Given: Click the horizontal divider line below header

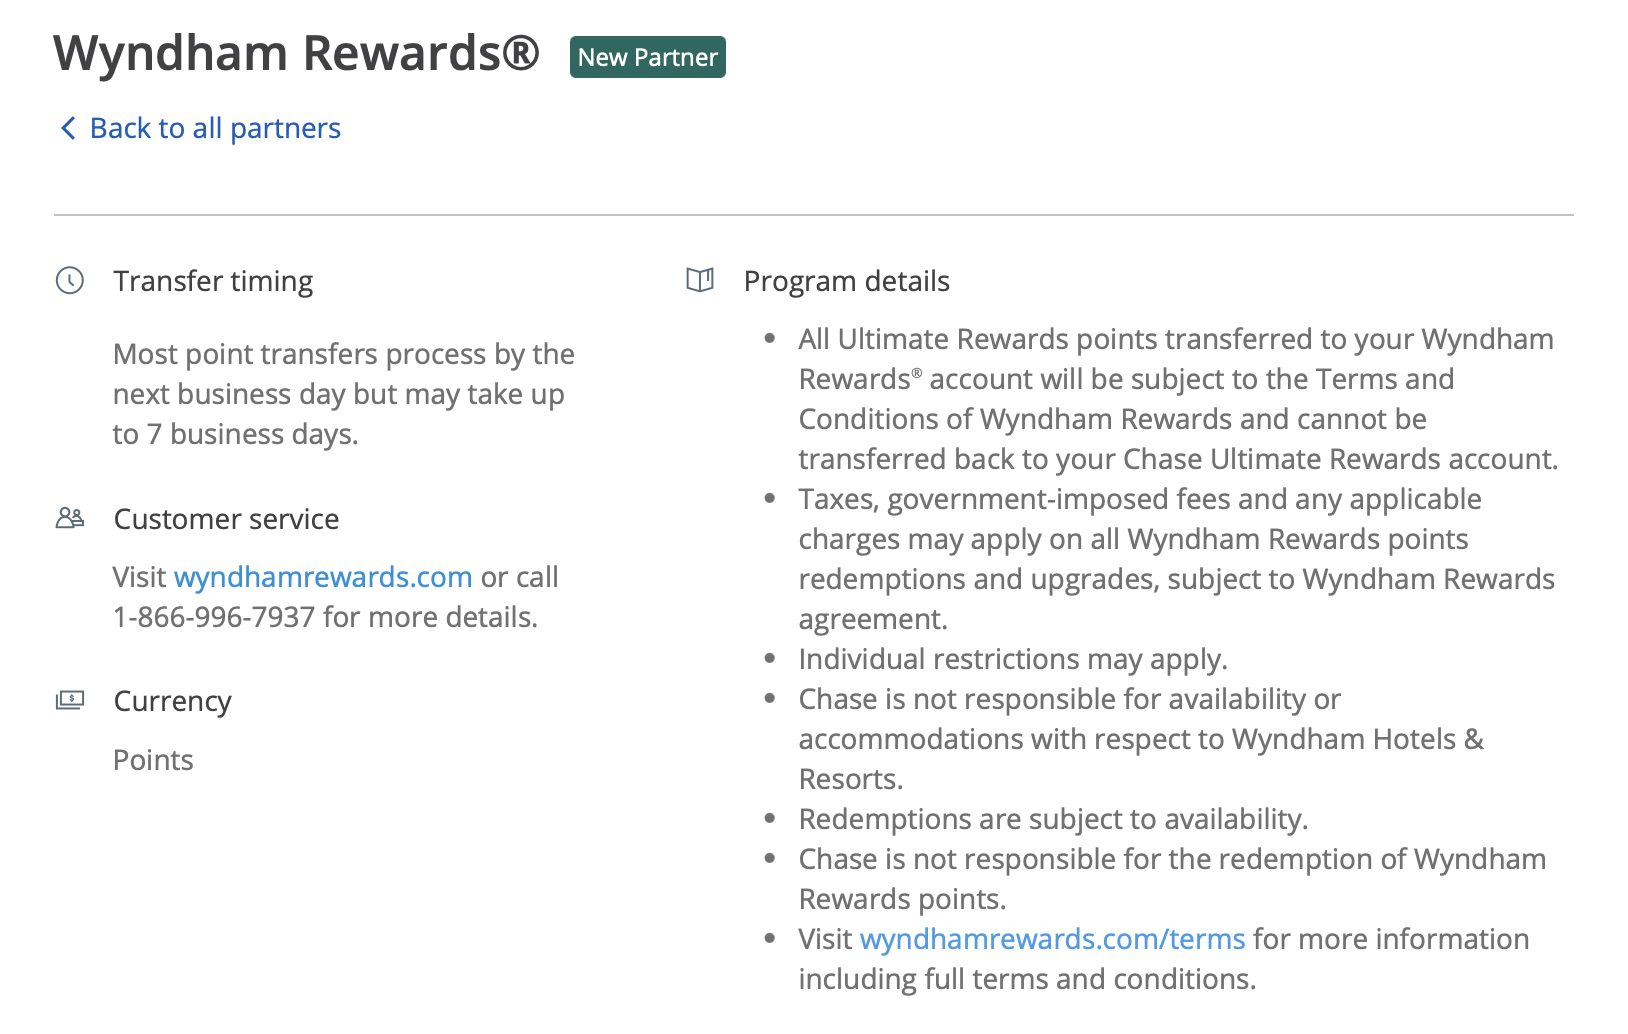Looking at the screenshot, I should point(814,212).
